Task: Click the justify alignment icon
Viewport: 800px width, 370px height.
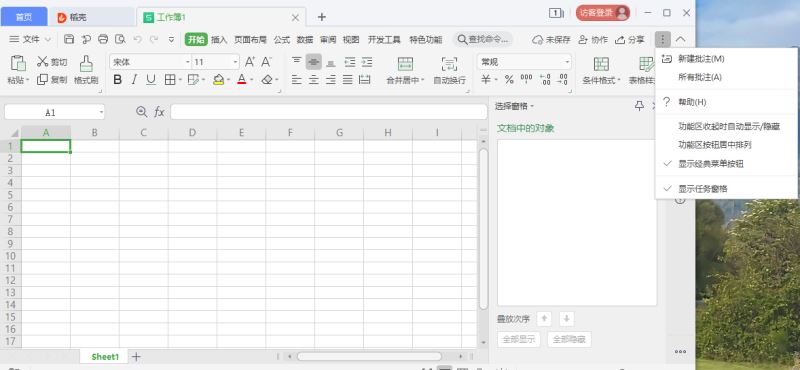Action: pos(347,80)
